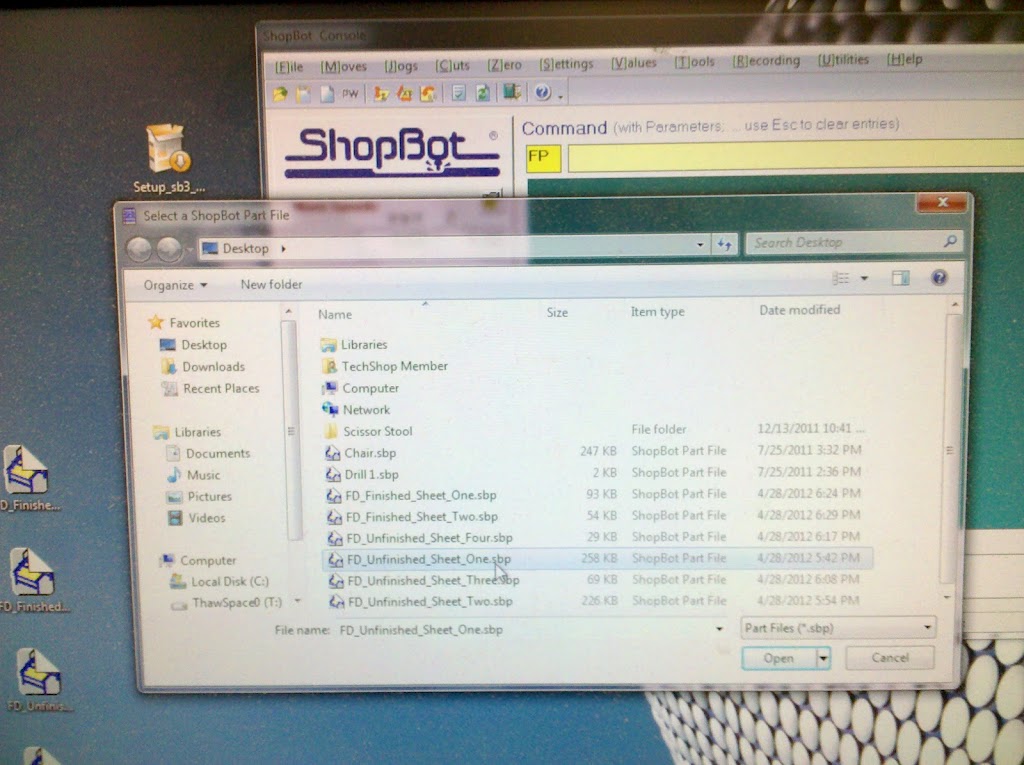Open the [H]elp menu

coord(904,59)
